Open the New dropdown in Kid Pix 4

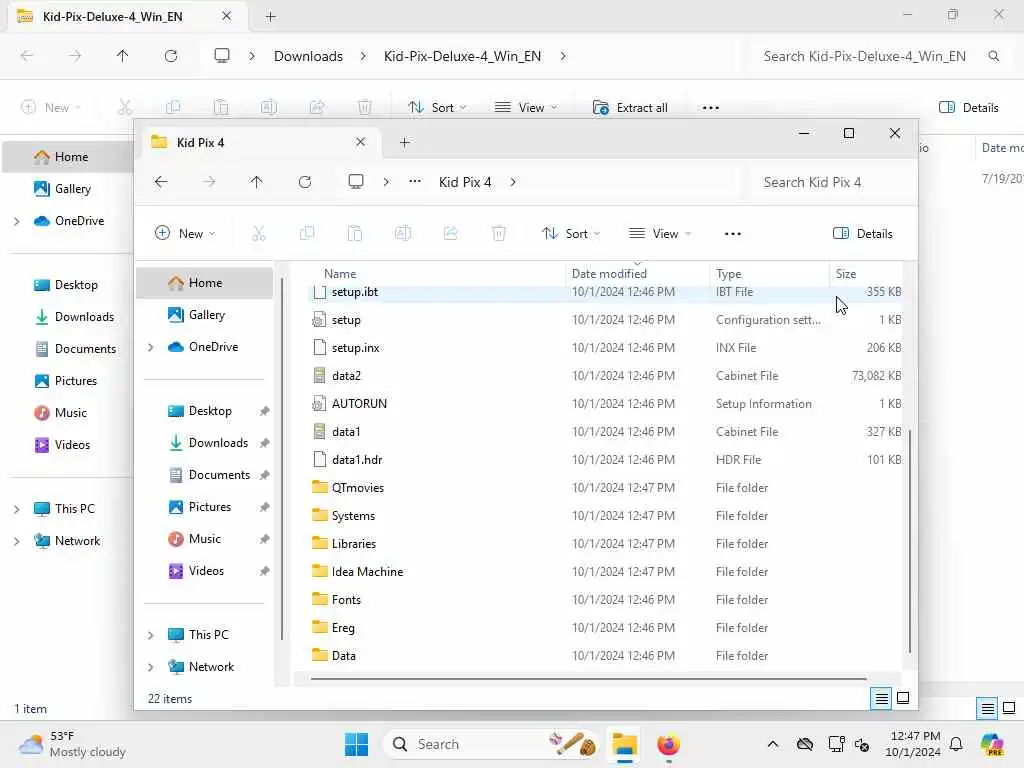pos(185,234)
